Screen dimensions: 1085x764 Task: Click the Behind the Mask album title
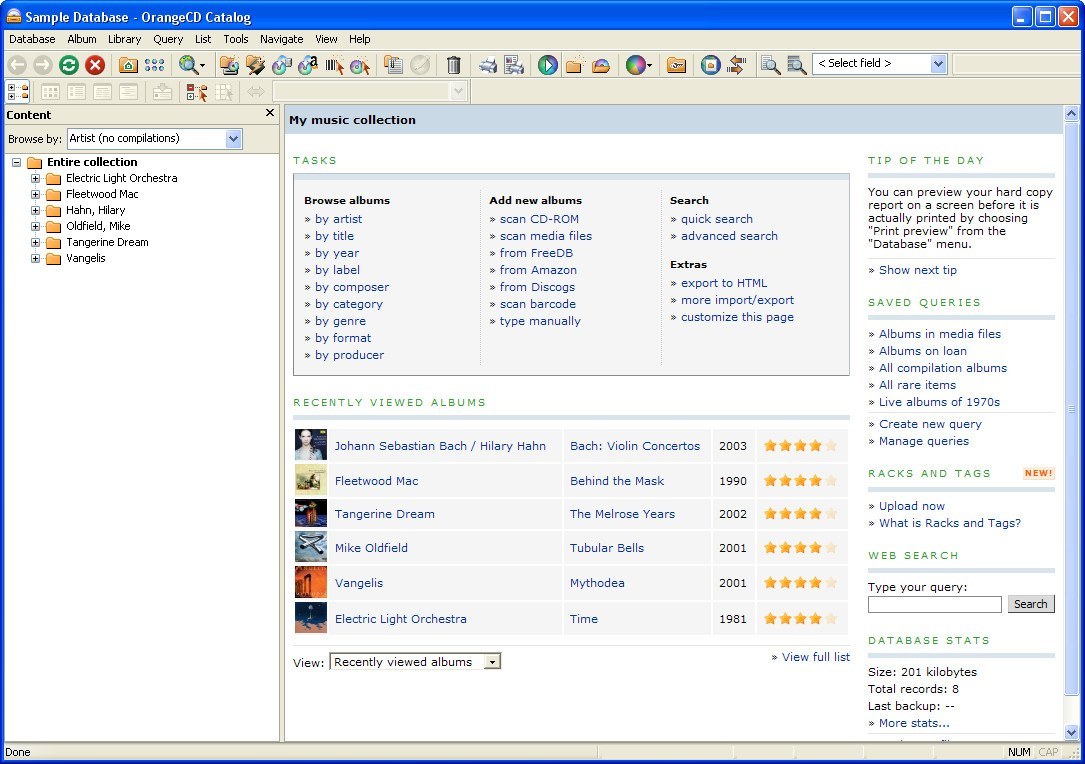coord(617,481)
